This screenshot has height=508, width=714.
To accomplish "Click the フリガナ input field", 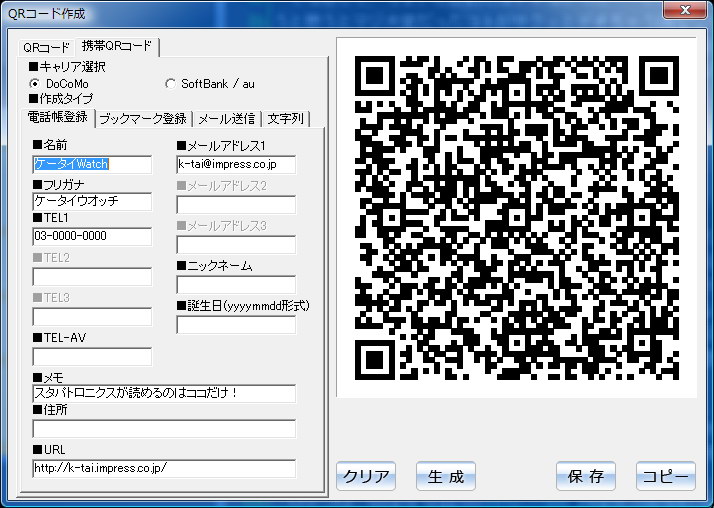I will click(x=92, y=201).
